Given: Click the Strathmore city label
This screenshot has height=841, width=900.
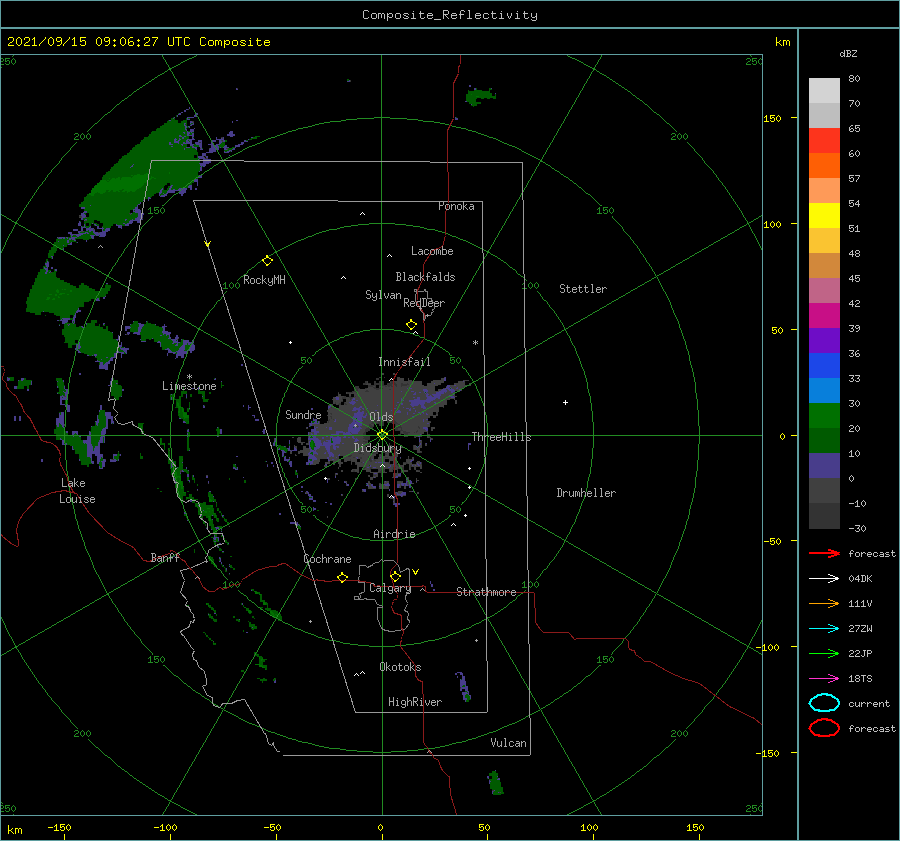Looking at the screenshot, I should click(486, 592).
